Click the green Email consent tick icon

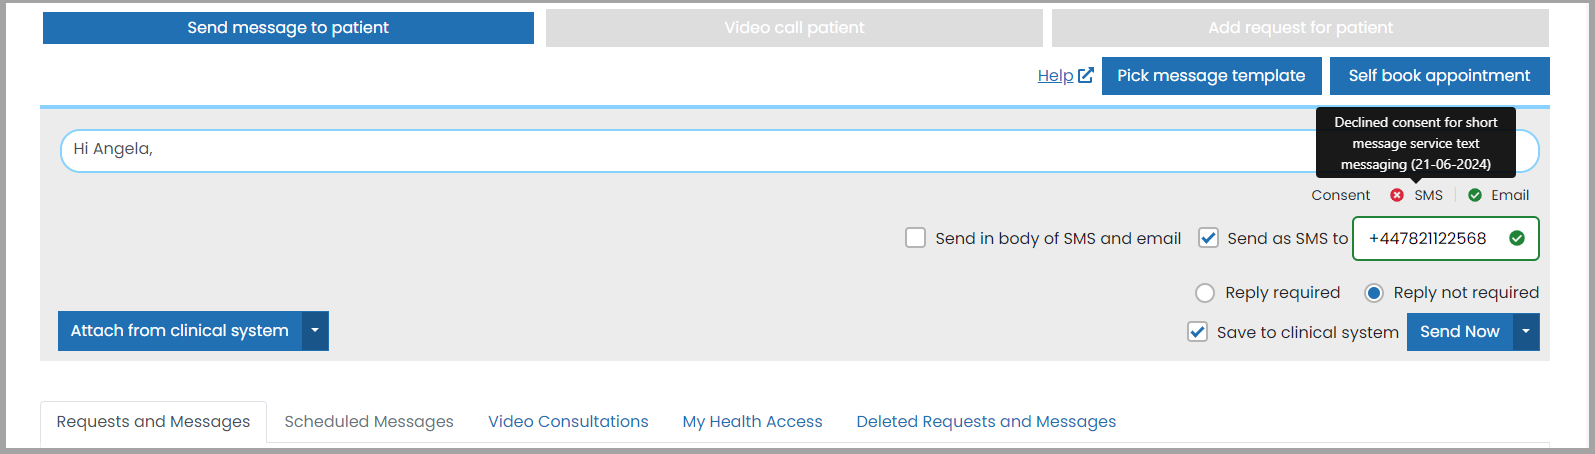(x=1475, y=195)
